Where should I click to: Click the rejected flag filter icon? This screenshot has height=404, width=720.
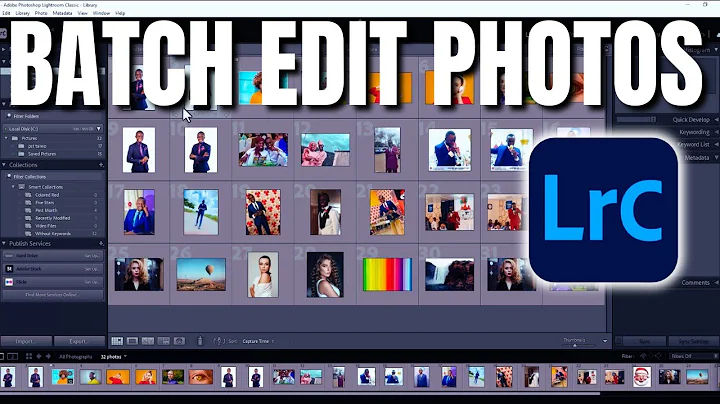[x=658, y=356]
